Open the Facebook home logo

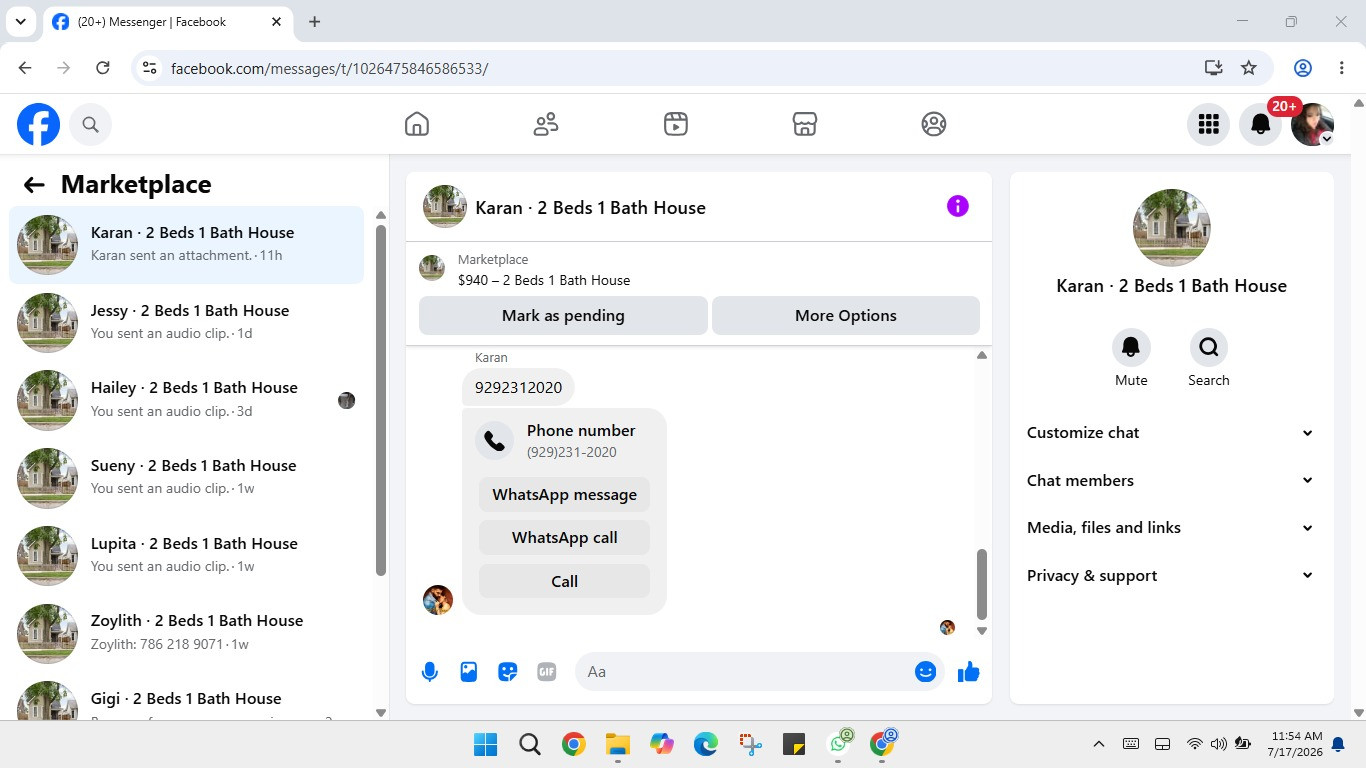point(38,124)
